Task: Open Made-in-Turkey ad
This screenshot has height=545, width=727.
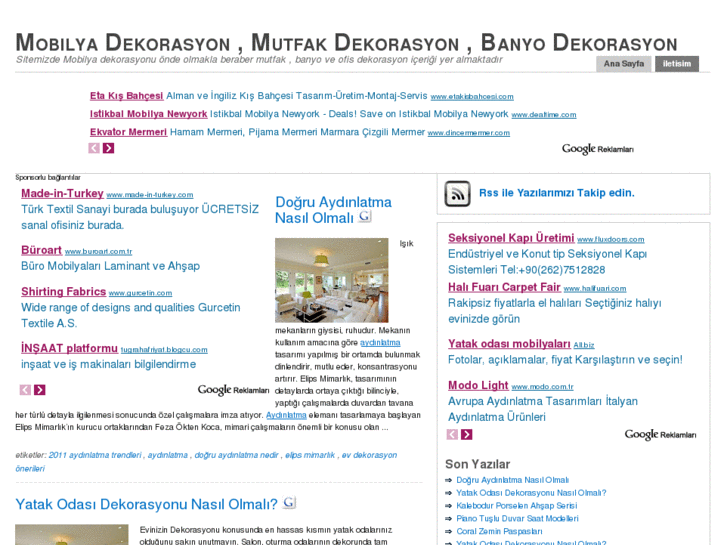Action: pyautogui.click(x=62, y=193)
